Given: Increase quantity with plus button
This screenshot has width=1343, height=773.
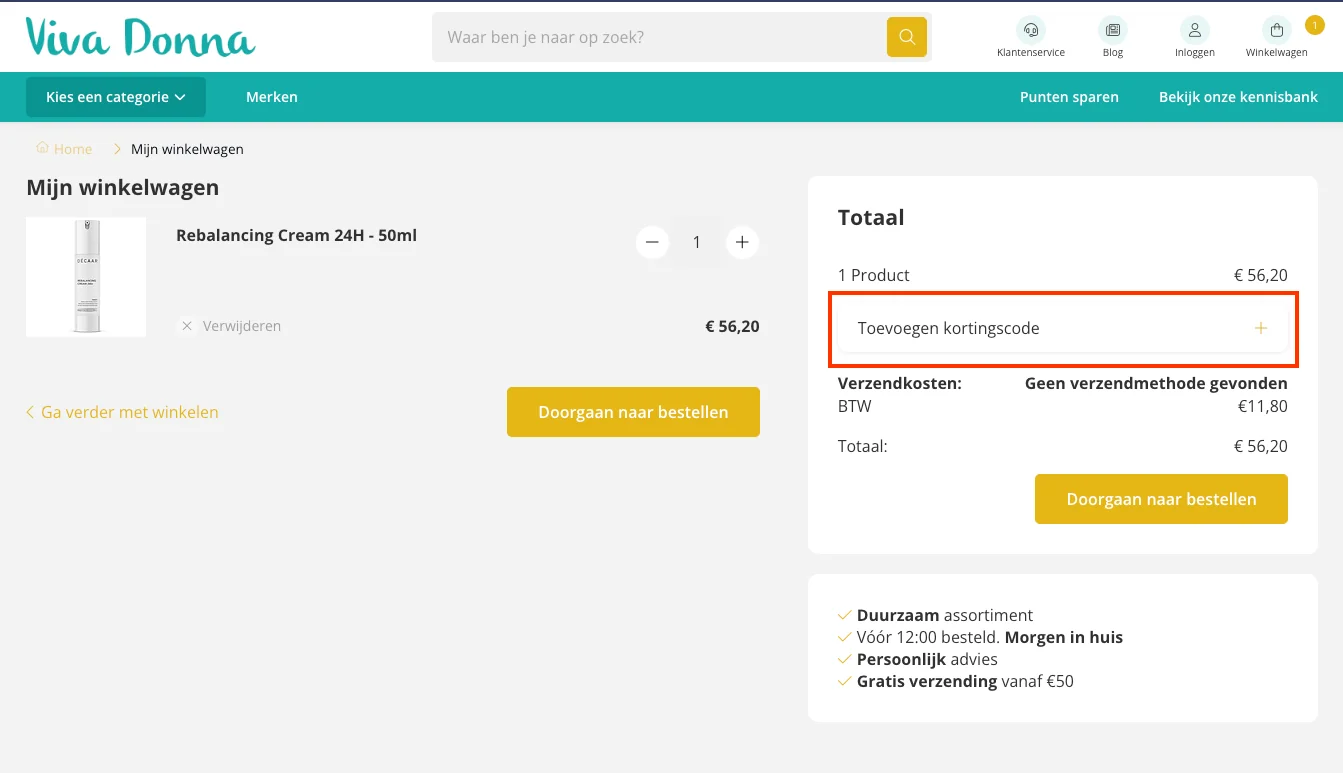Looking at the screenshot, I should tap(741, 242).
